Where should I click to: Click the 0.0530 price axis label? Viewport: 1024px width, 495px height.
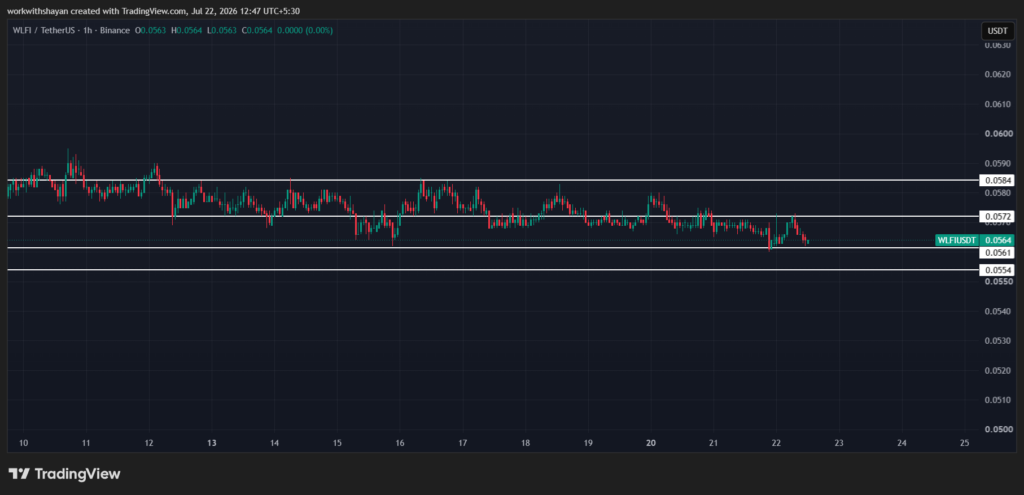click(997, 340)
